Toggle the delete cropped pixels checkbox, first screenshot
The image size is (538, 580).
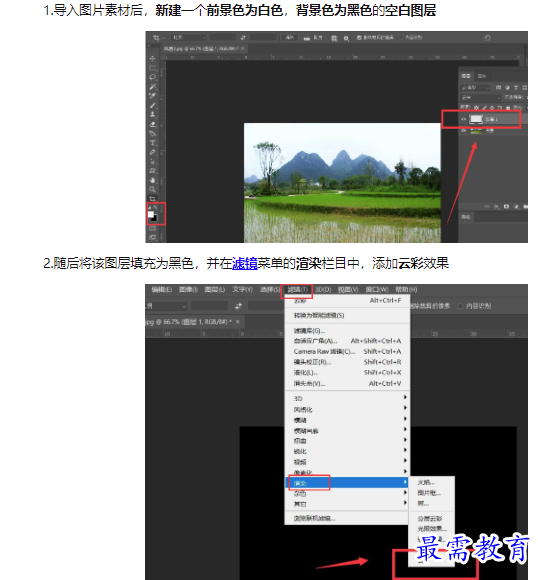pos(359,38)
